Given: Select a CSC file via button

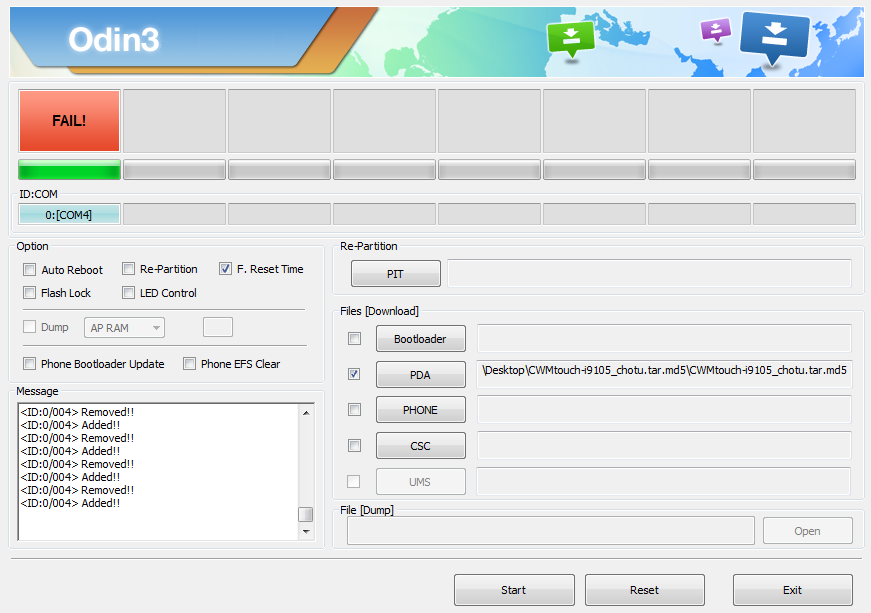Looking at the screenshot, I should point(421,445).
